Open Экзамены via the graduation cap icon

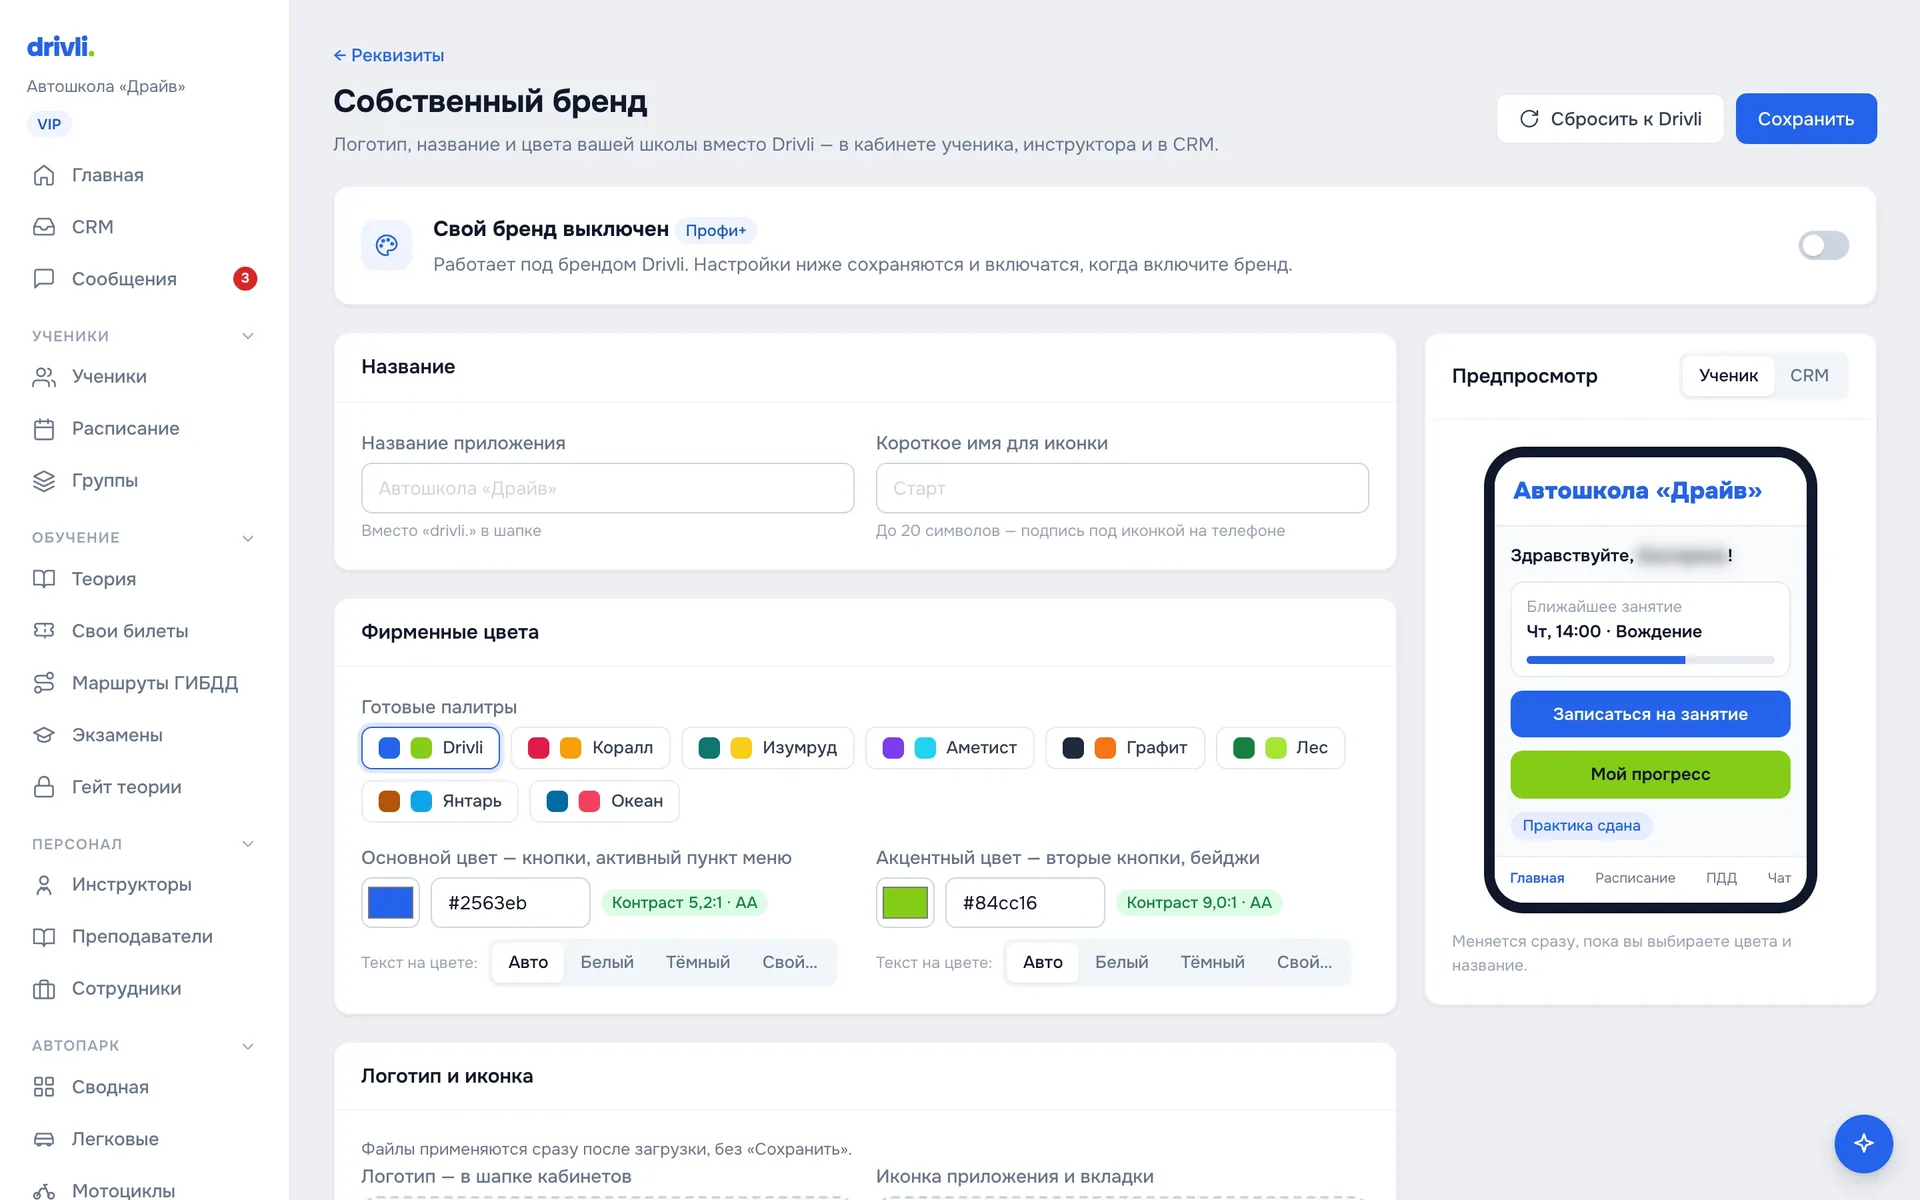(44, 735)
